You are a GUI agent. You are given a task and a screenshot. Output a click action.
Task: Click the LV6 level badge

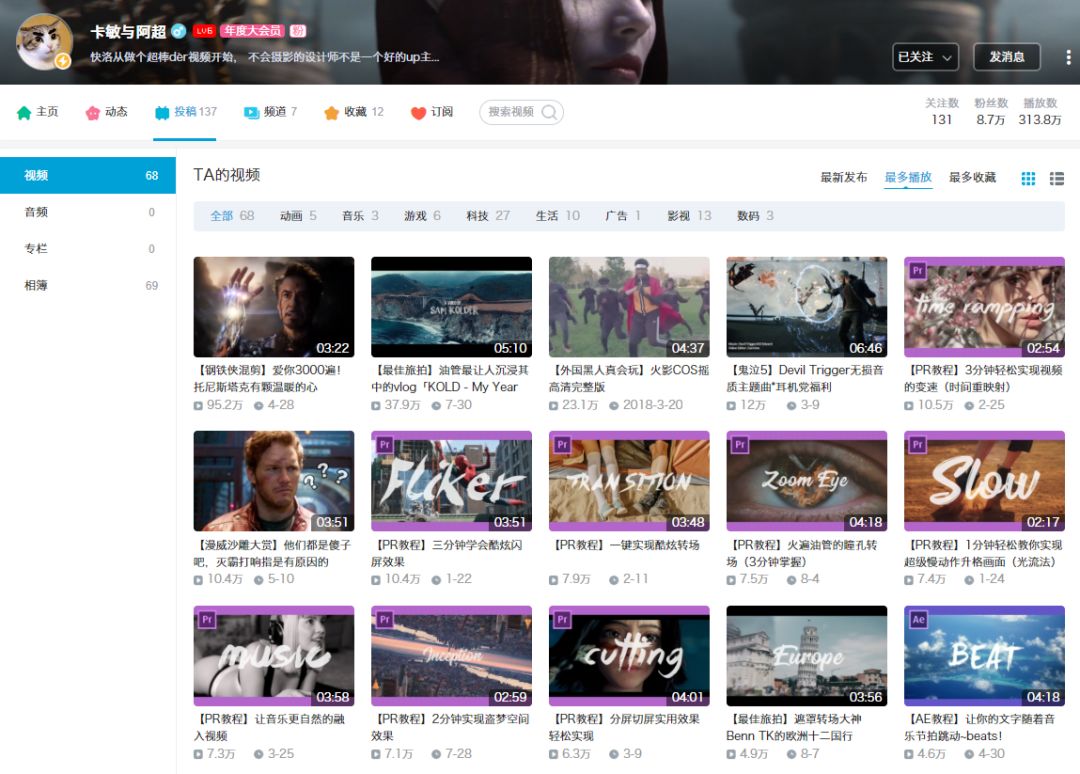click(x=204, y=31)
